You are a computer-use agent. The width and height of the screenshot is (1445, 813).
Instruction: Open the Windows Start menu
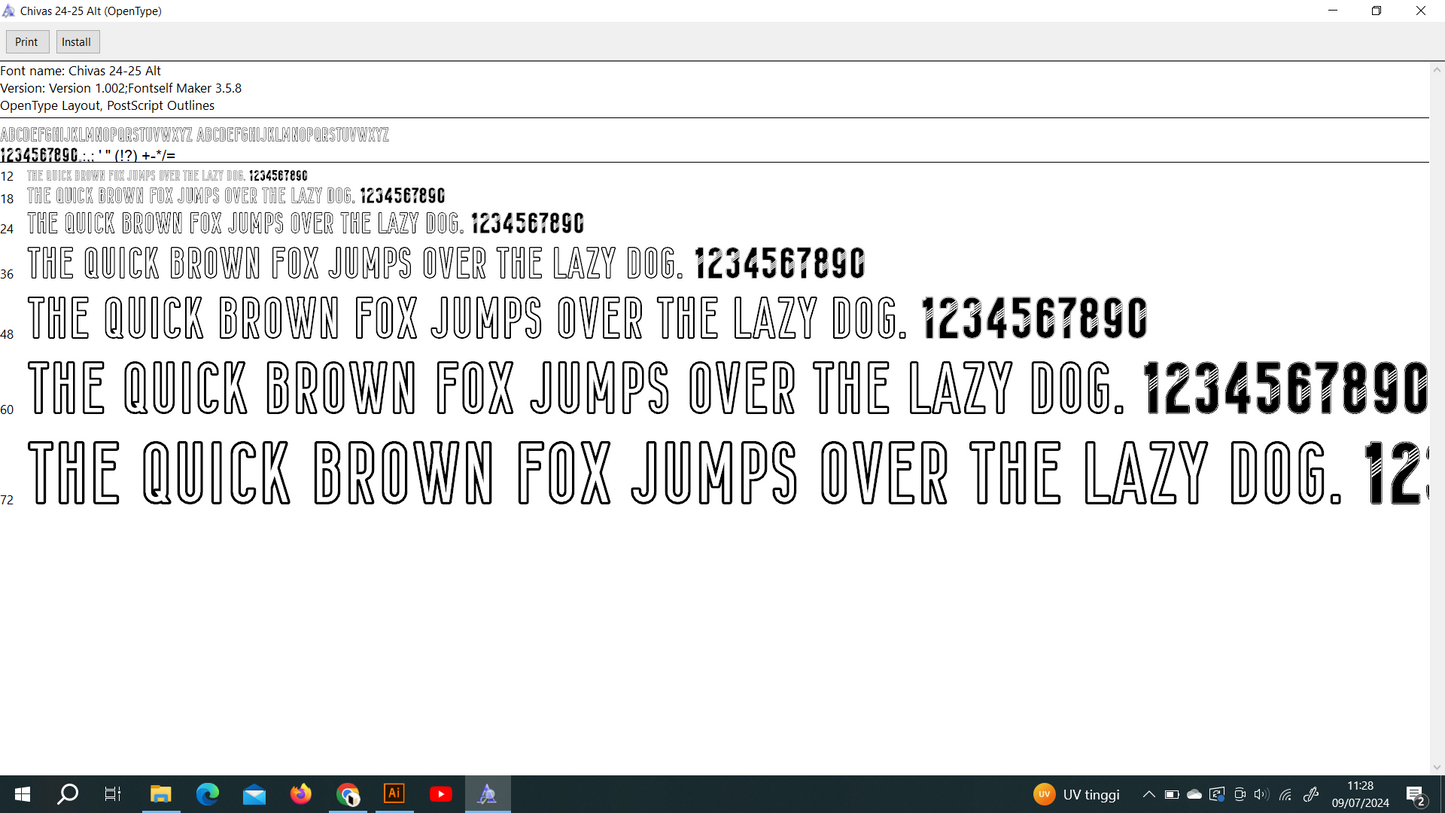[x=21, y=794]
